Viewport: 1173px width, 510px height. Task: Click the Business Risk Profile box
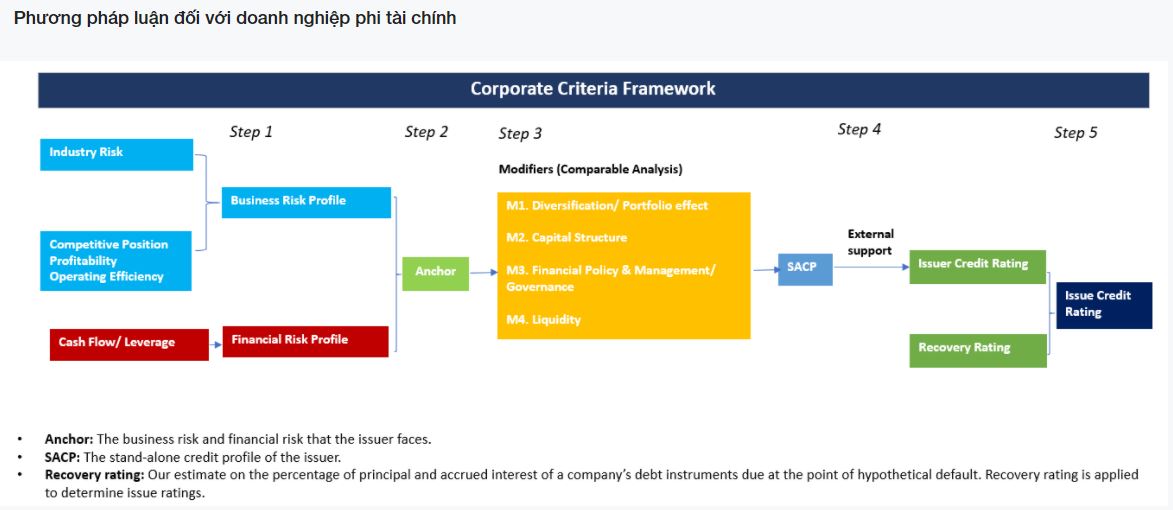click(306, 201)
